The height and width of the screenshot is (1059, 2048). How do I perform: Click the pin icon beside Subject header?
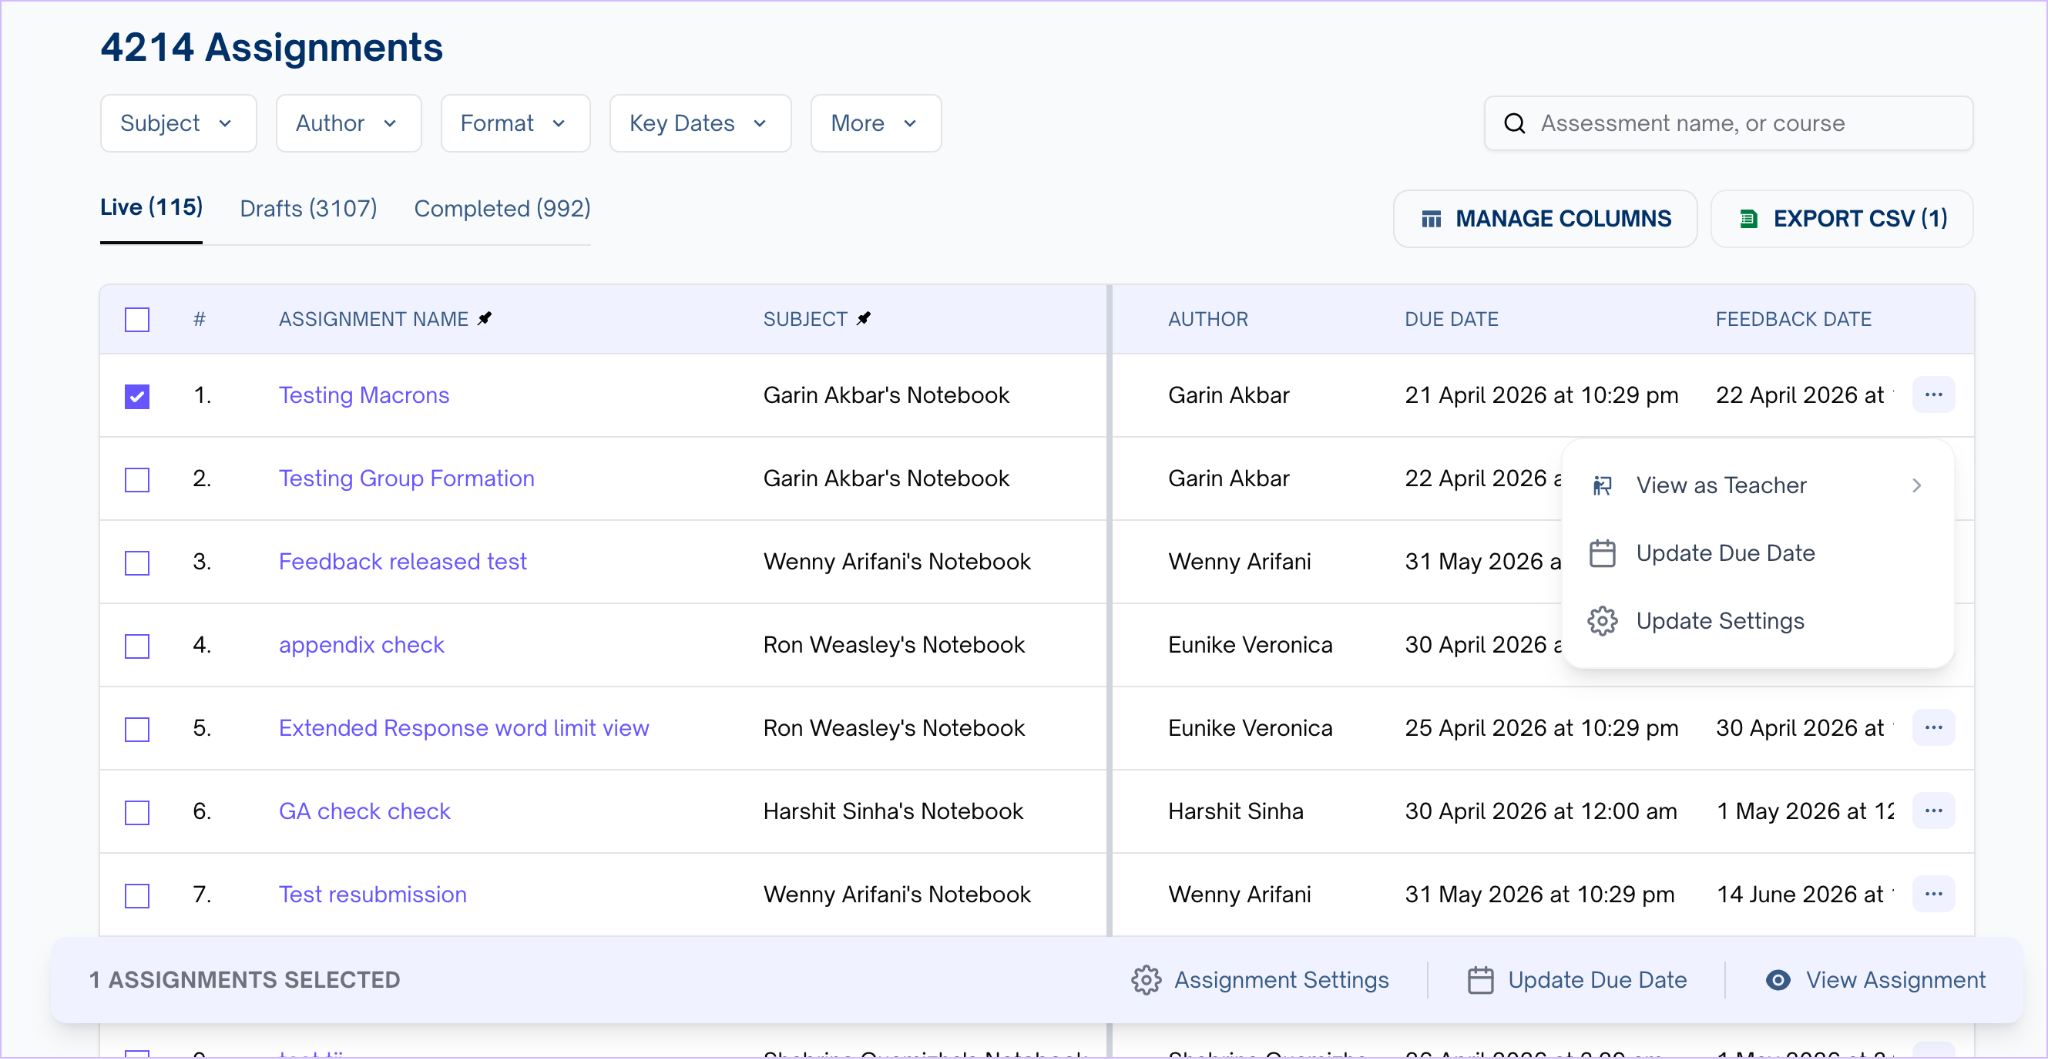864,319
